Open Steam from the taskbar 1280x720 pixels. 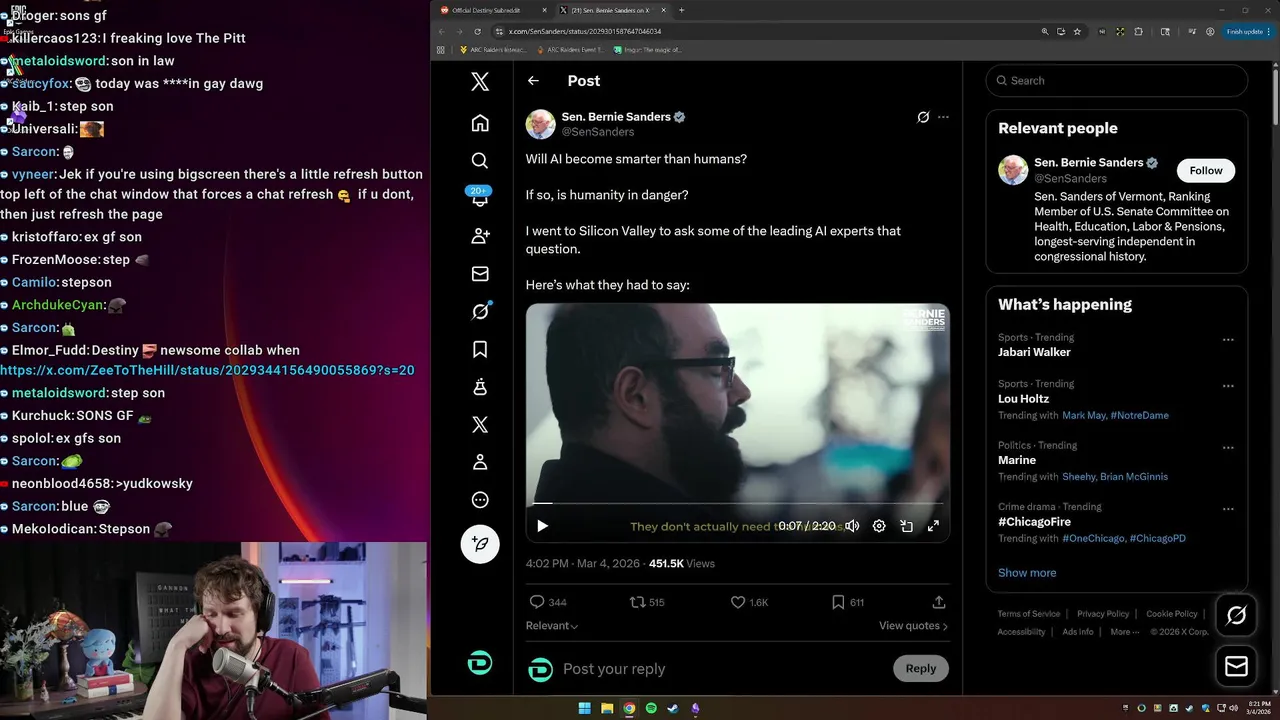673,708
